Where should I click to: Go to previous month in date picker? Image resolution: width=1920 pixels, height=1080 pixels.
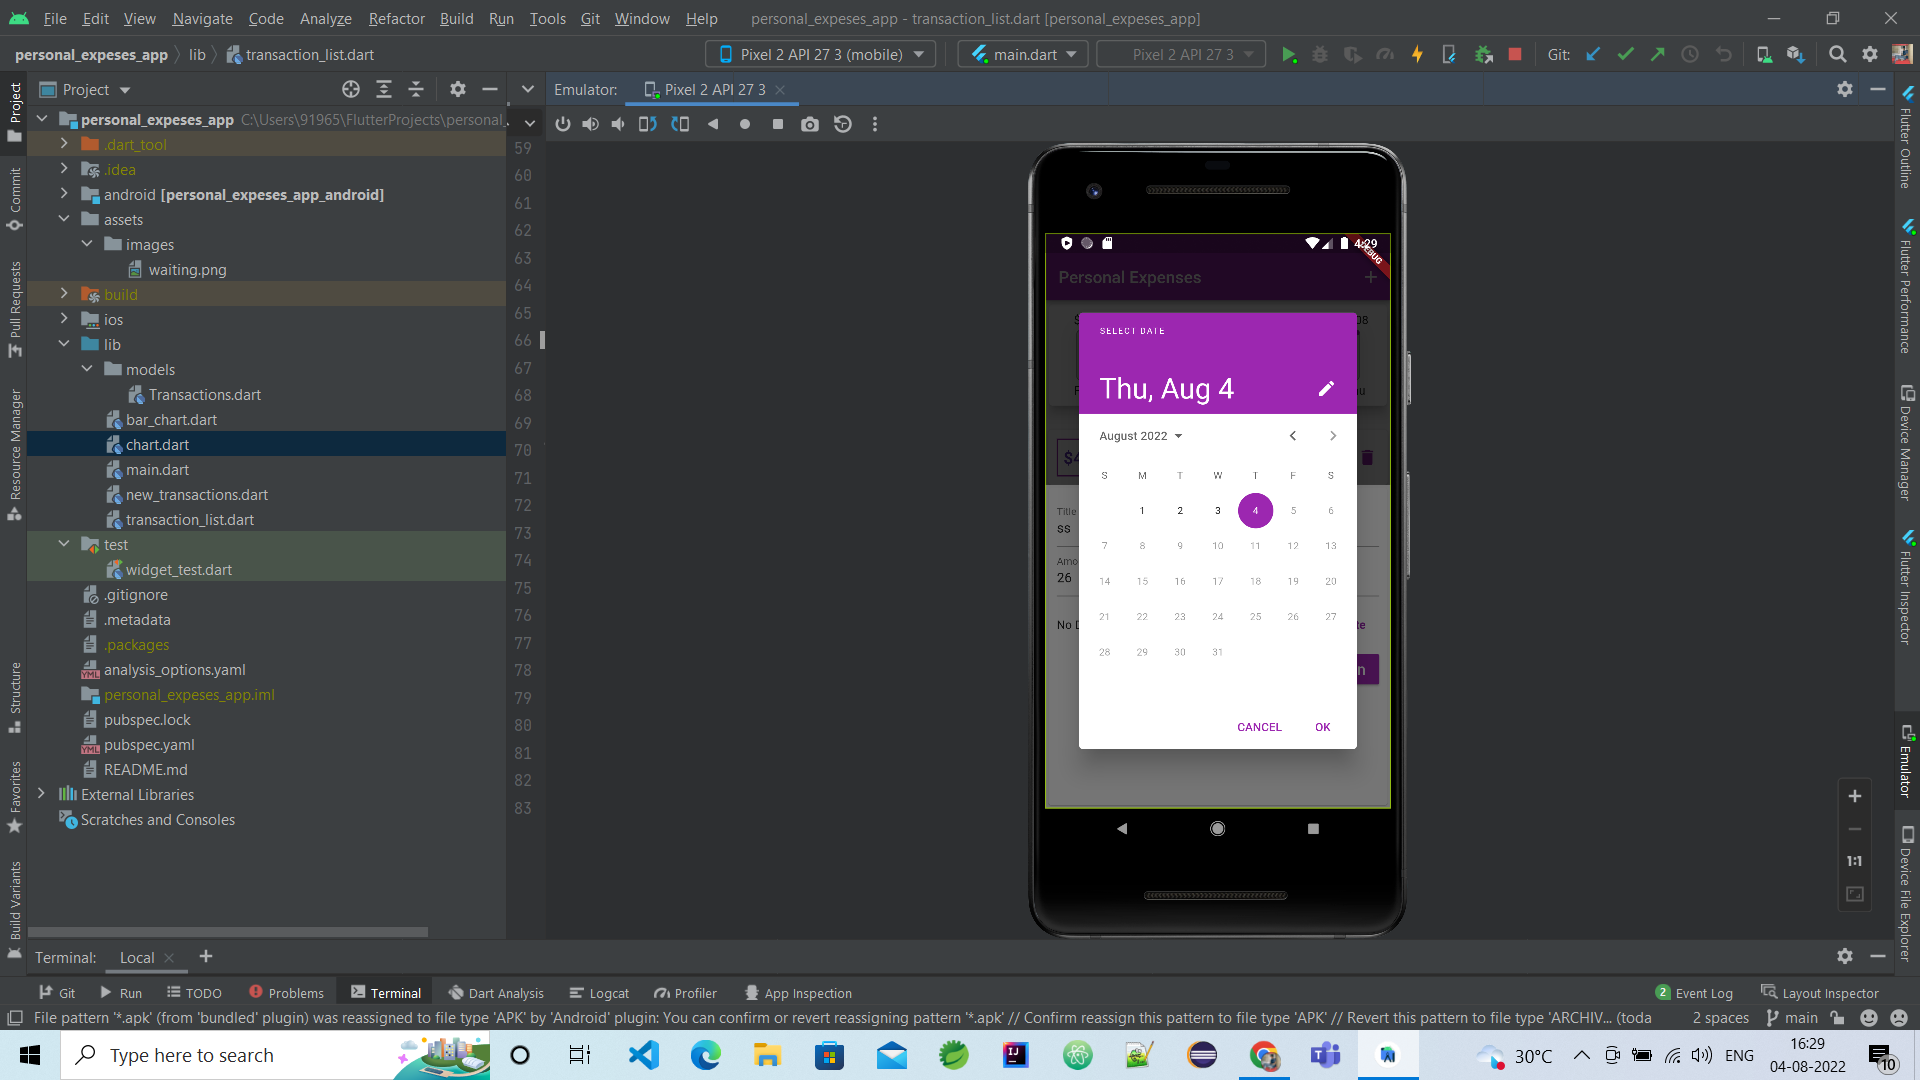tap(1293, 436)
